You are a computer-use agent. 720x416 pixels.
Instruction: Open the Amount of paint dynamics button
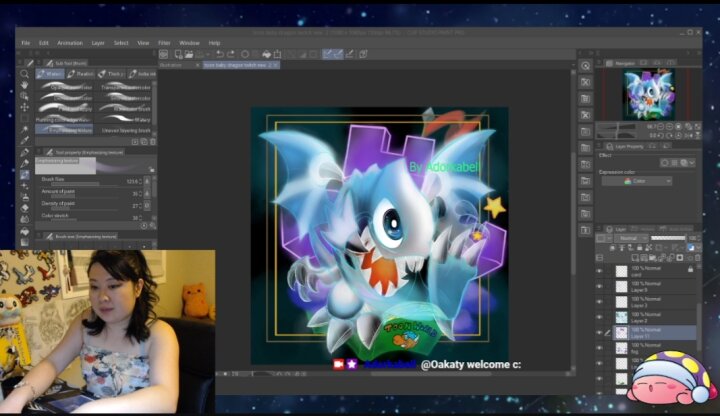pyautogui.click(x=147, y=194)
